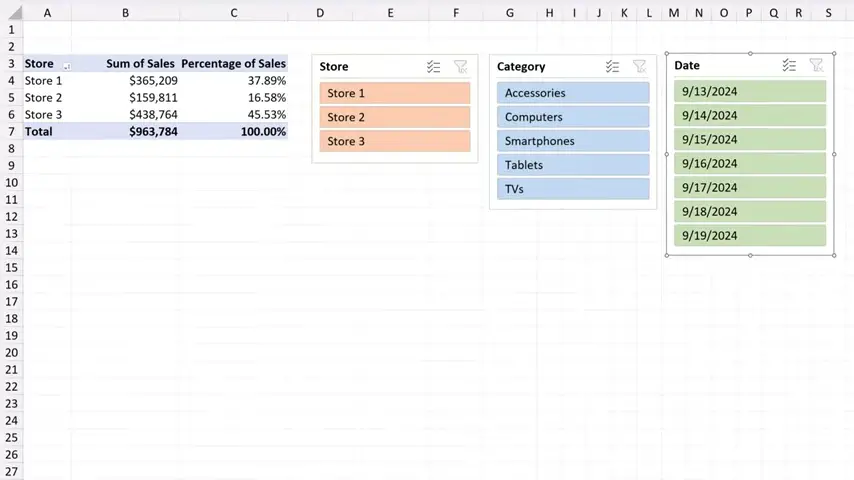Filter by Accessories category

[573, 93]
